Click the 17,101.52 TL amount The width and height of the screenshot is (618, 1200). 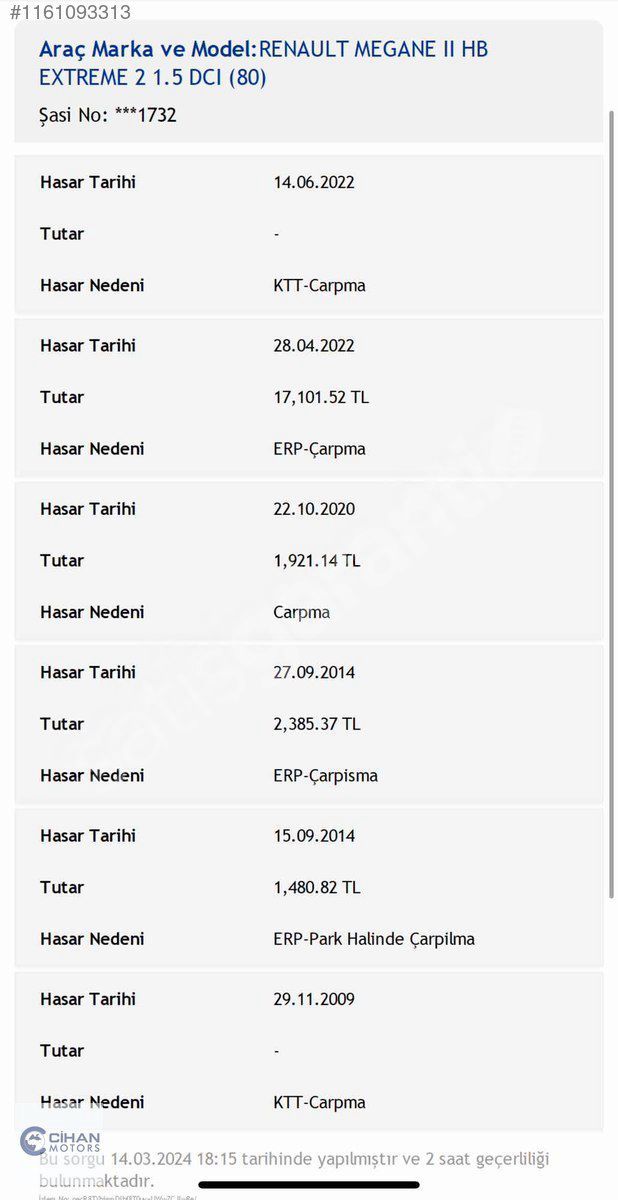click(321, 397)
